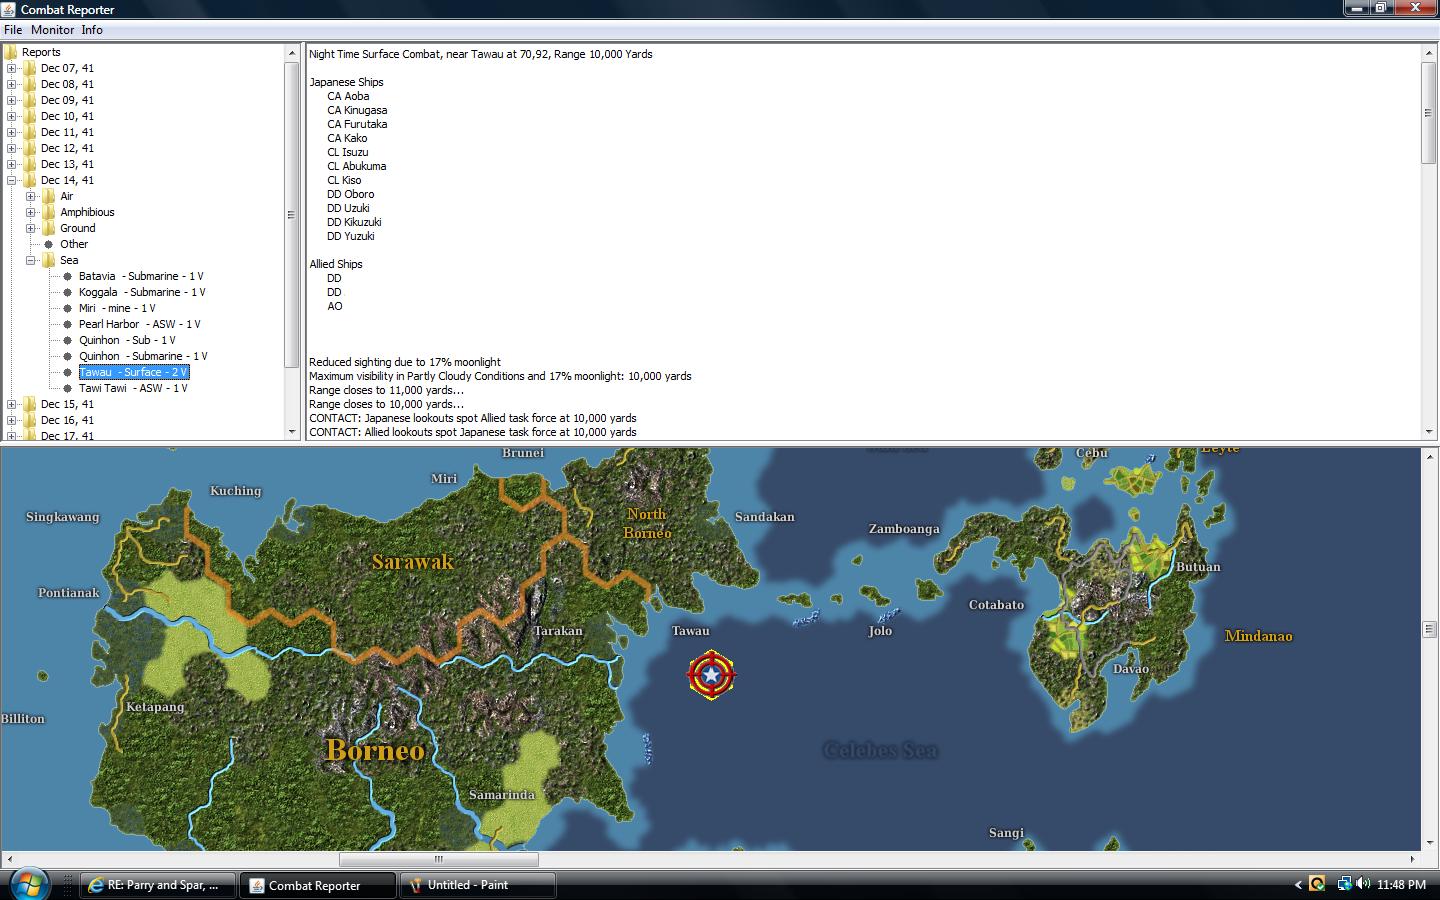Click the Tawau label on map
Viewport: 1440px width, 900px height.
pos(690,631)
